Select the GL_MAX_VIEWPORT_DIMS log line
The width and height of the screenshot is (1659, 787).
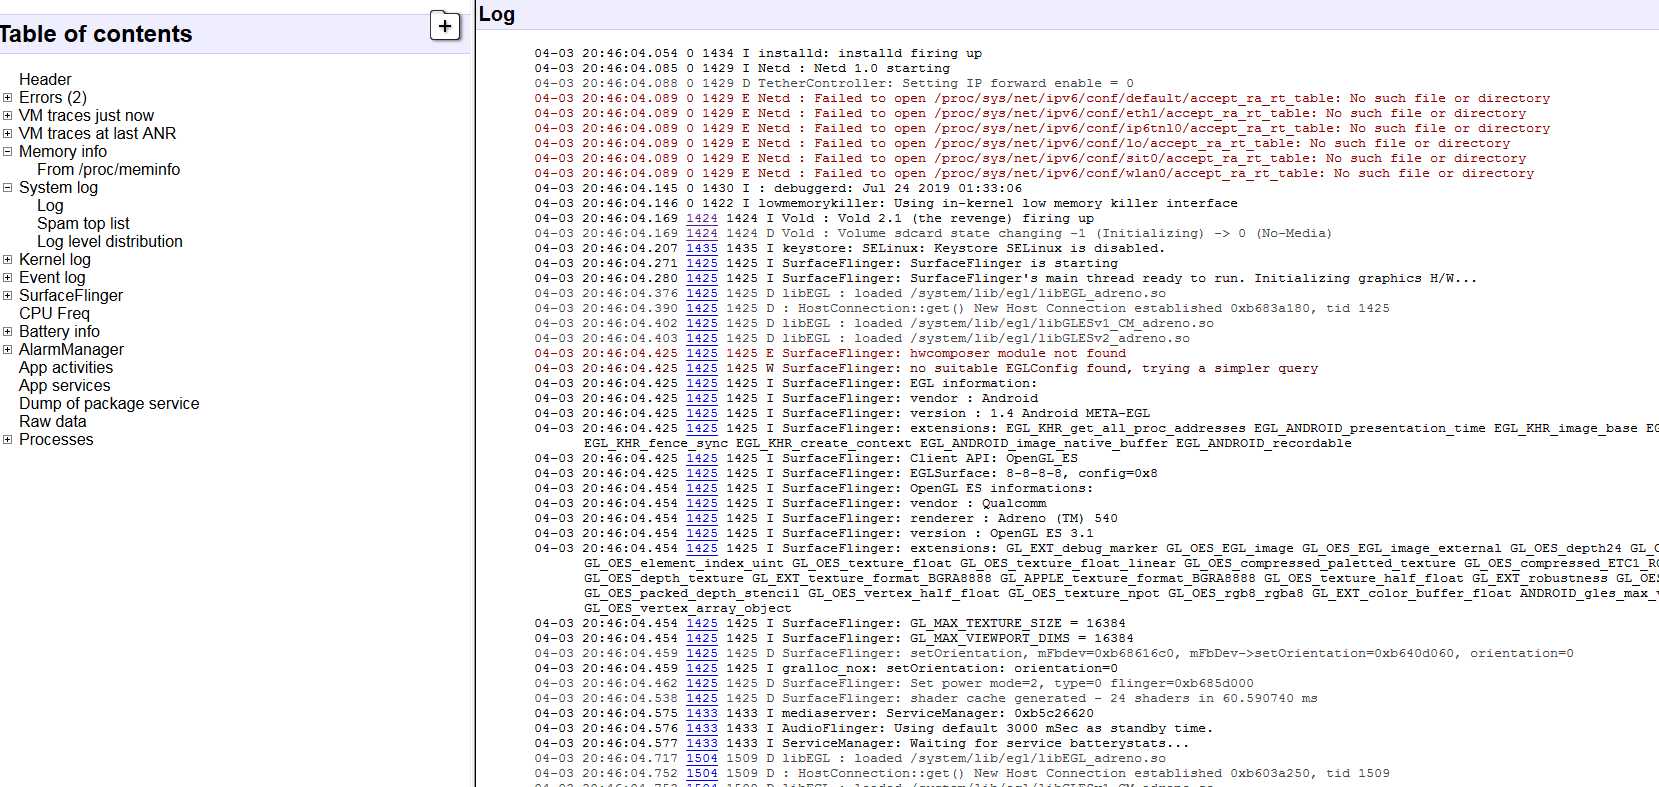point(834,638)
